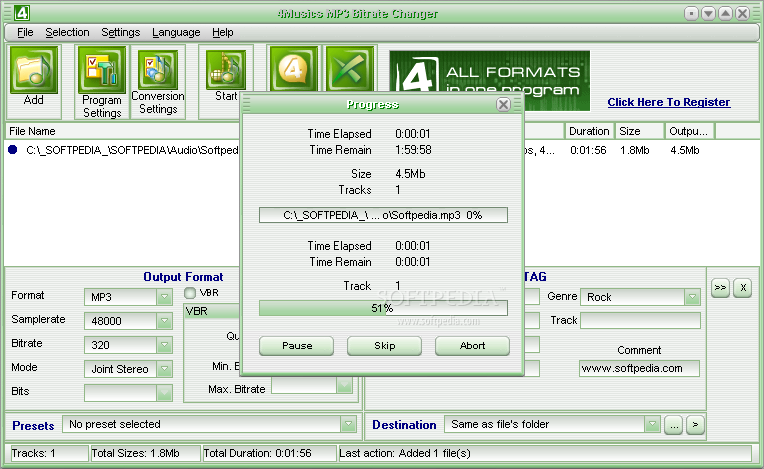This screenshot has height=469, width=764.
Task: Click the Comment field with www.softpedia.com
Action: pos(639,369)
